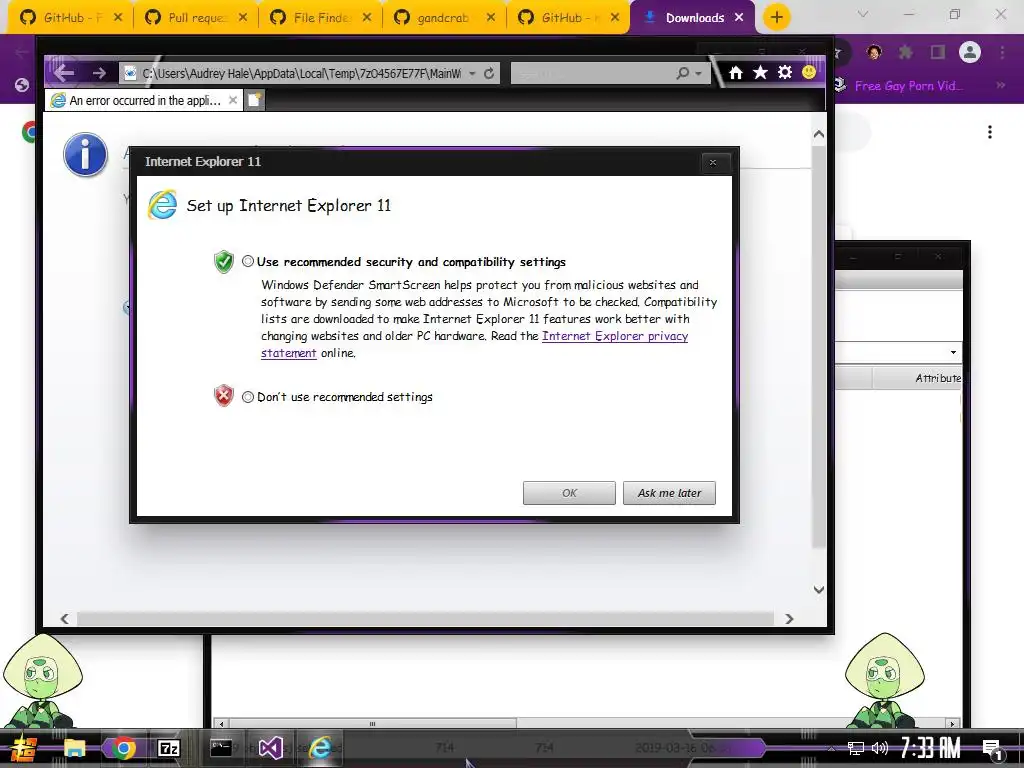Screen dimensions: 1024x768
Task: Switch to 'Pull reque' Chrome tab
Action: coord(195,18)
